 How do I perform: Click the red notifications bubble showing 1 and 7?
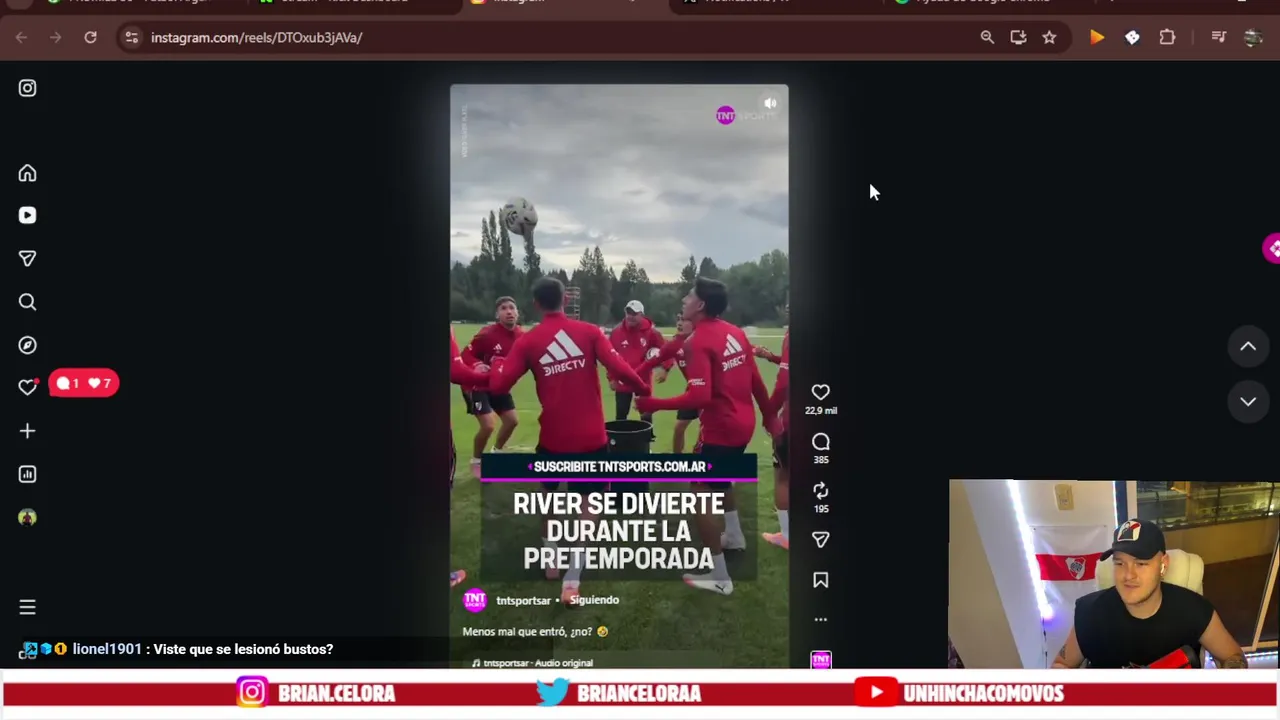84,383
